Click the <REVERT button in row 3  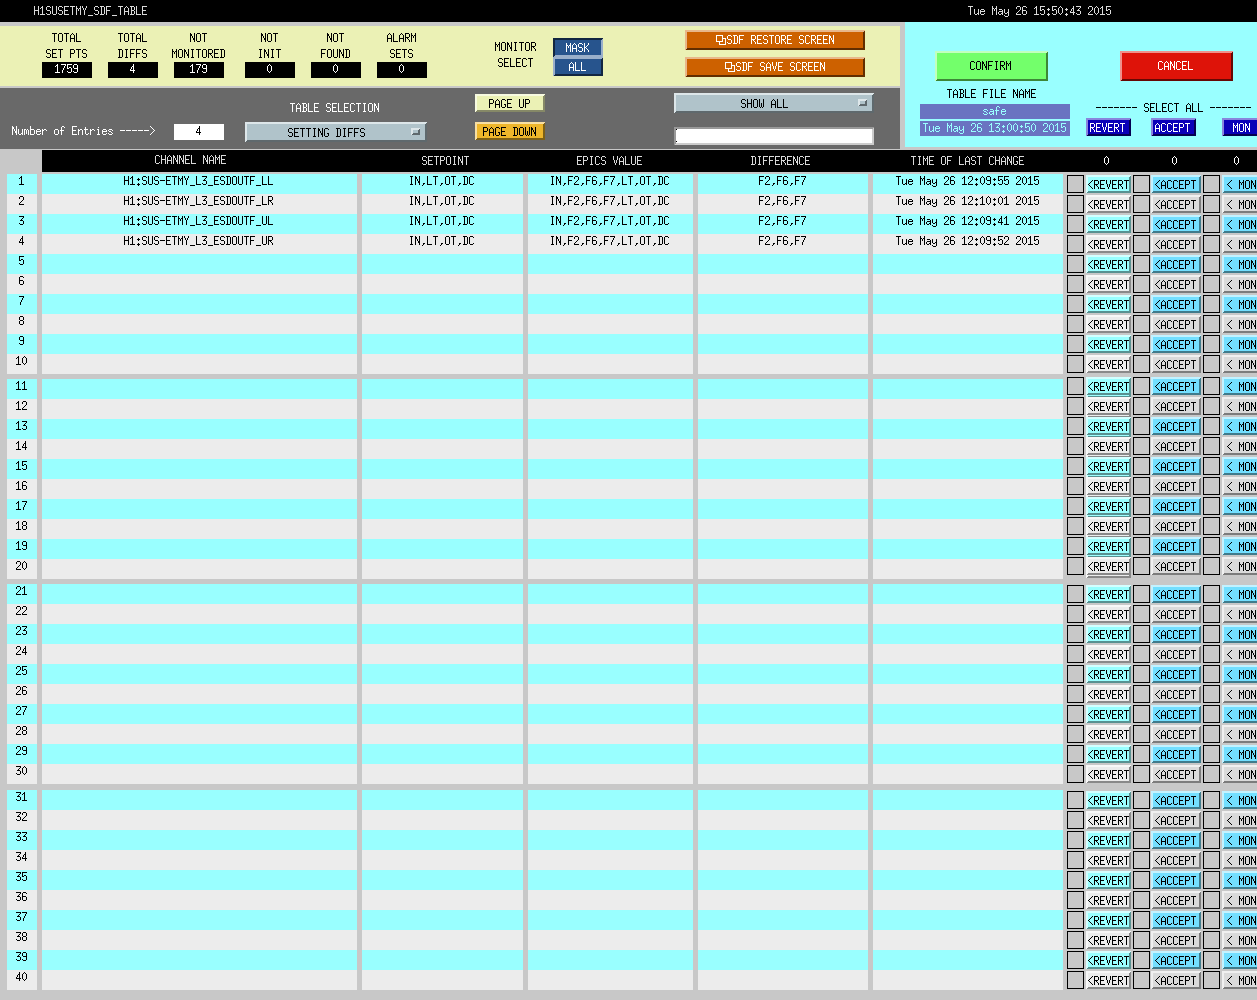point(1109,225)
